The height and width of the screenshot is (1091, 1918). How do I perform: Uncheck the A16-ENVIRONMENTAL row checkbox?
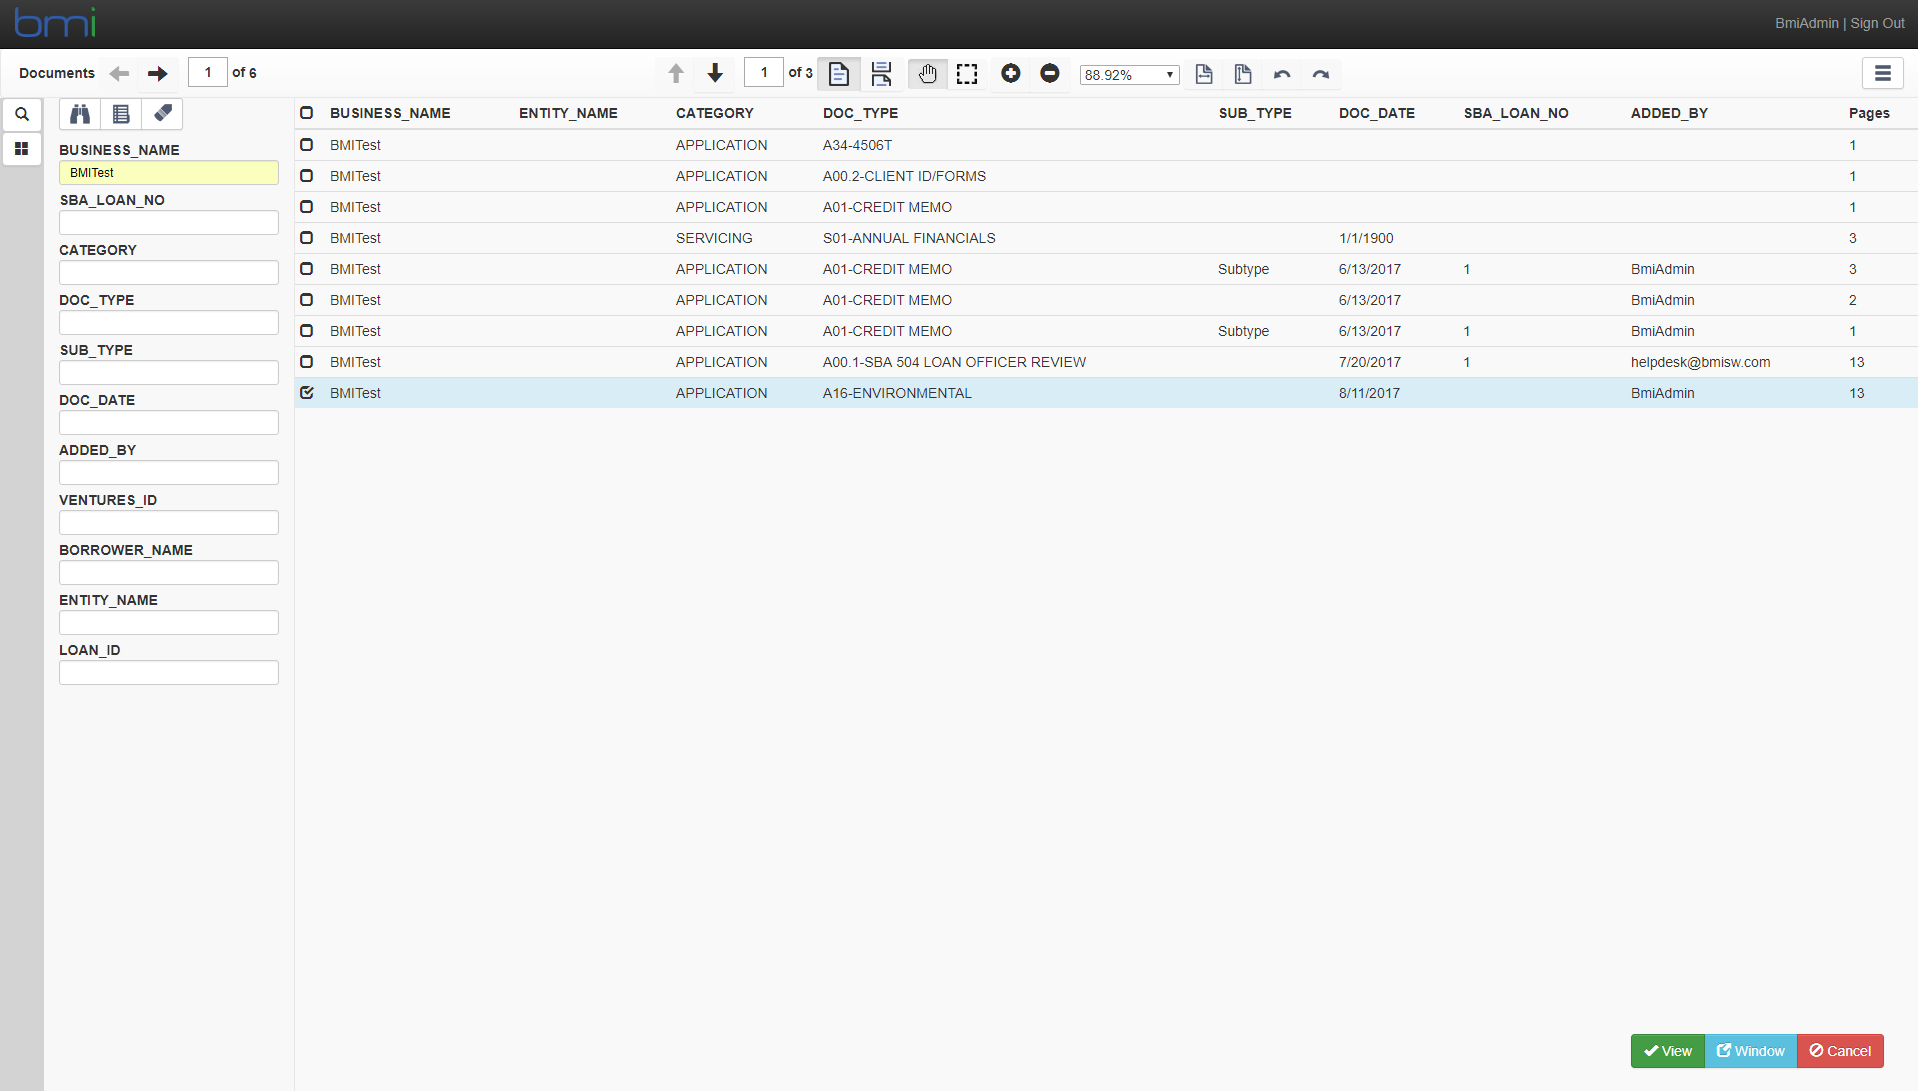point(307,393)
